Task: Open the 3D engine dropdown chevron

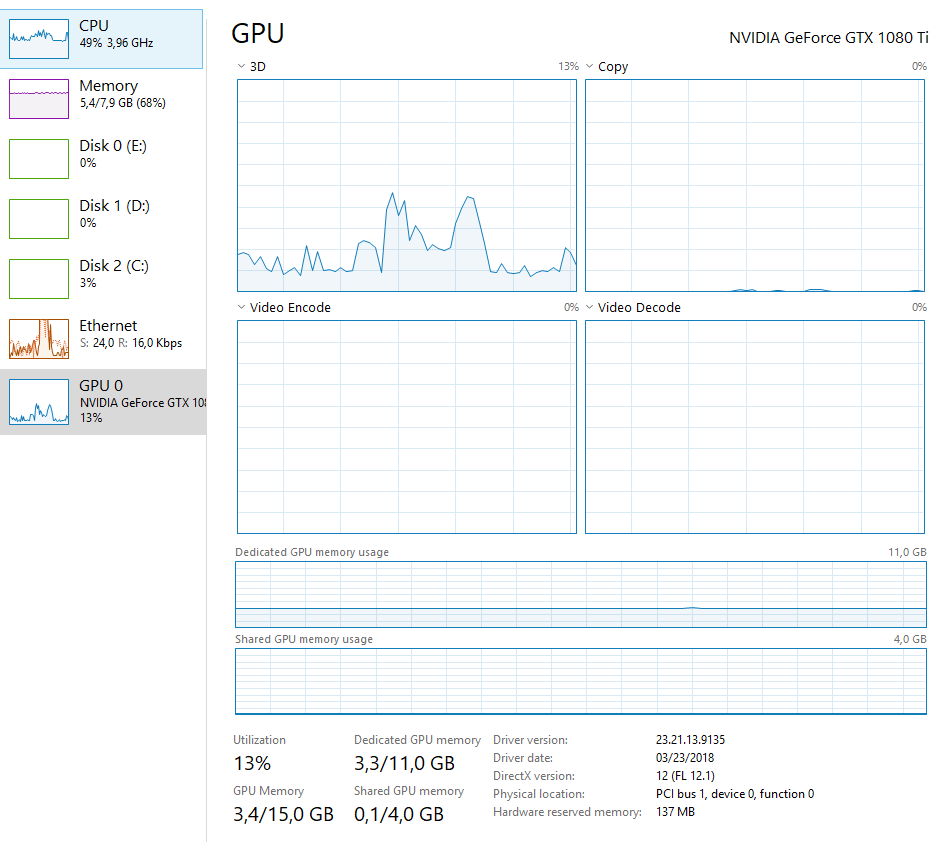Action: 242,66
